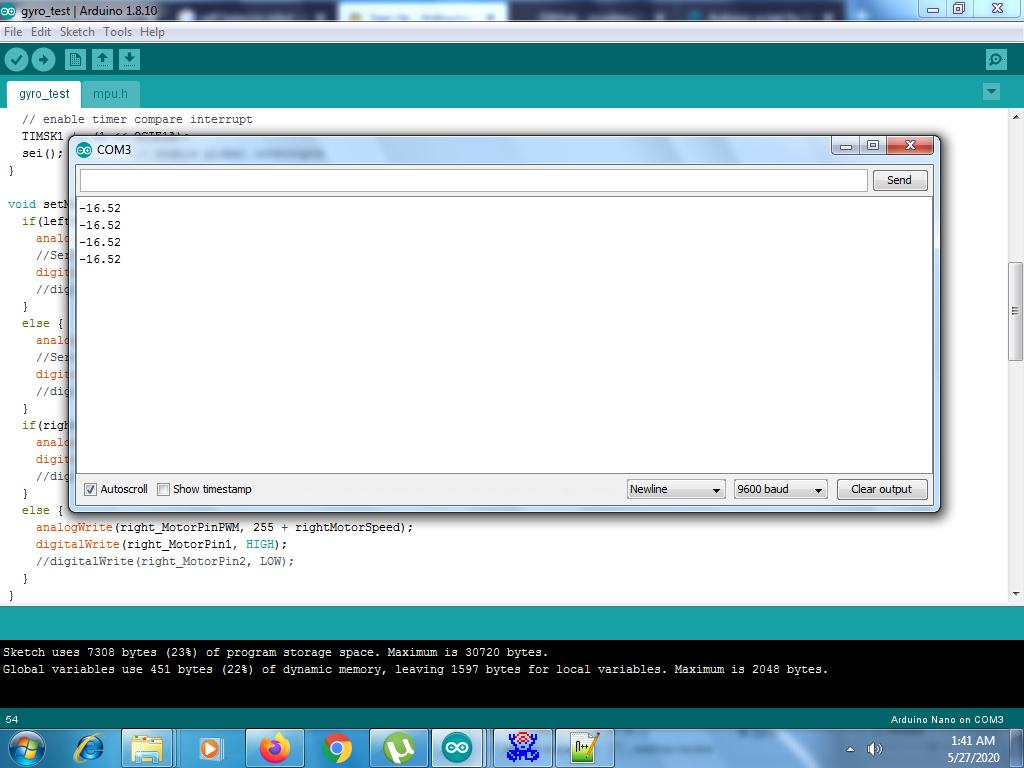Open the Windows Start orb
Viewport: 1024px width, 768px height.
click(26, 748)
